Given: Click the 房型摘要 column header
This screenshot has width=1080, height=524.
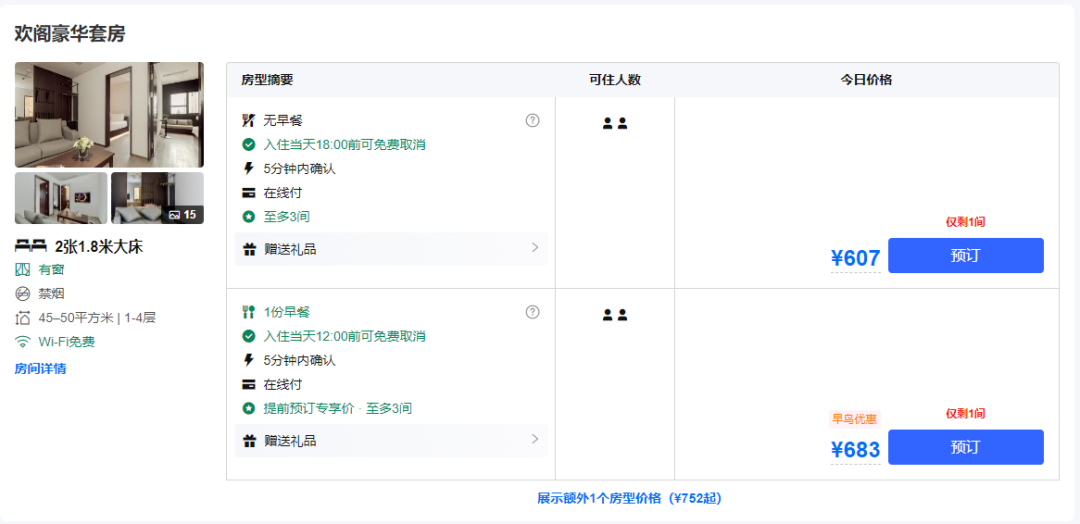Looking at the screenshot, I should pos(267,80).
